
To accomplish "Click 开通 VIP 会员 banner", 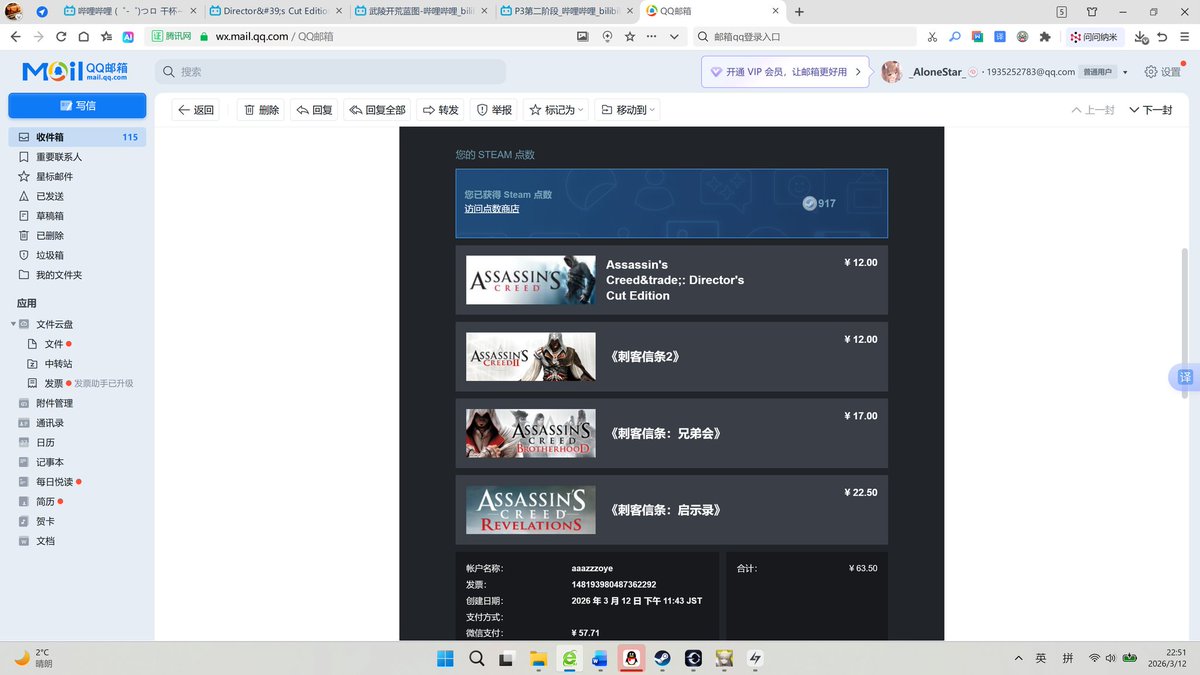I will click(787, 72).
